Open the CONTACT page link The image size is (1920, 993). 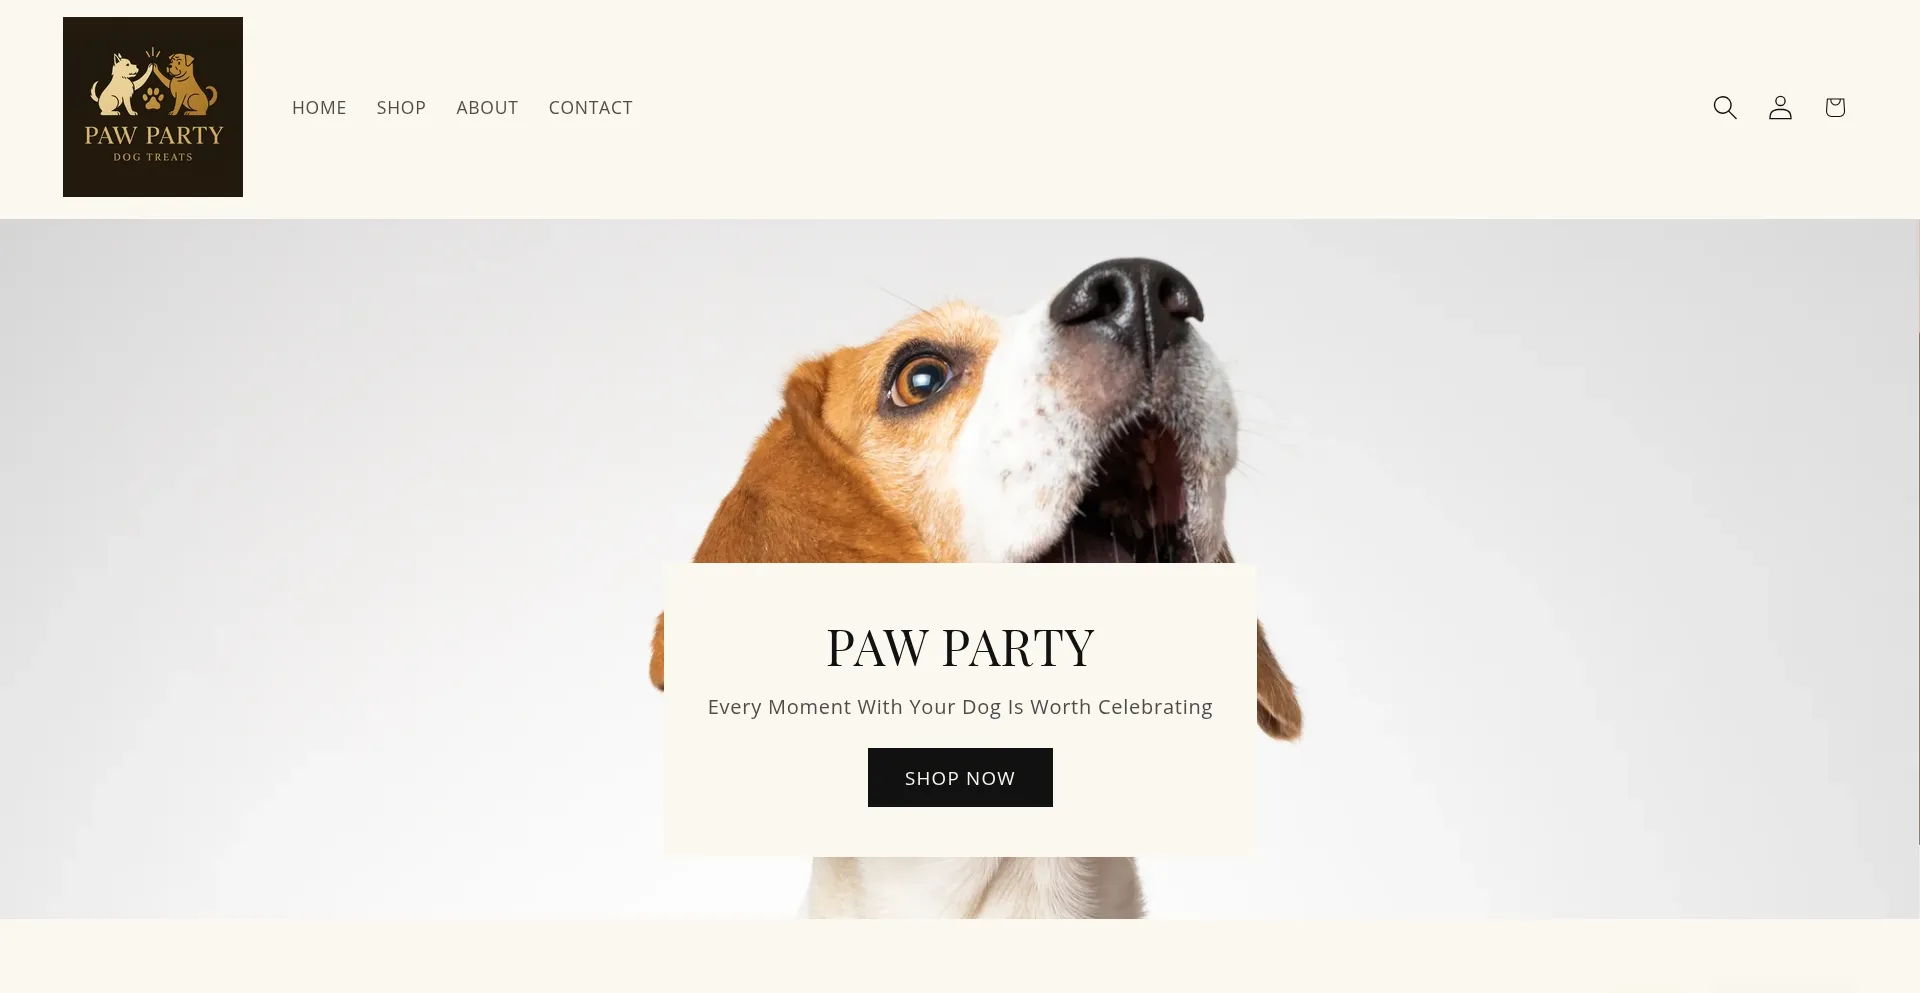590,107
